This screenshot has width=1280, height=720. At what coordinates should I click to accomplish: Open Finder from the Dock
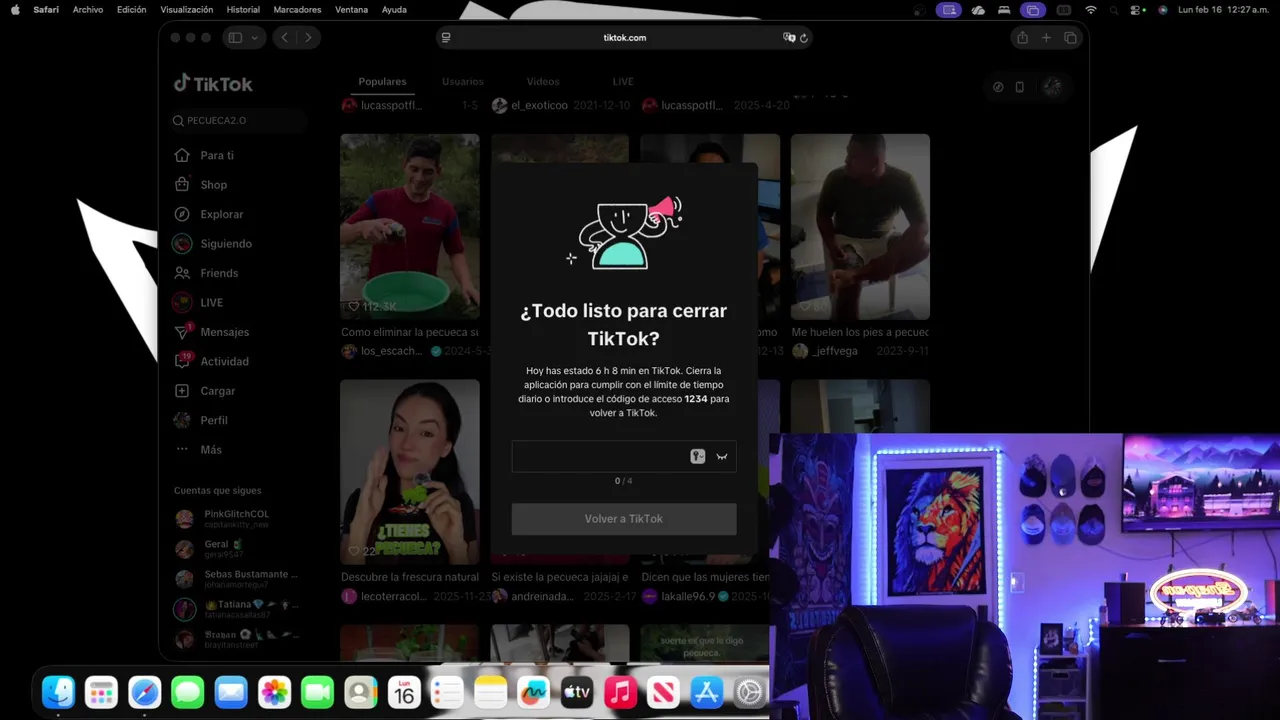click(x=58, y=692)
